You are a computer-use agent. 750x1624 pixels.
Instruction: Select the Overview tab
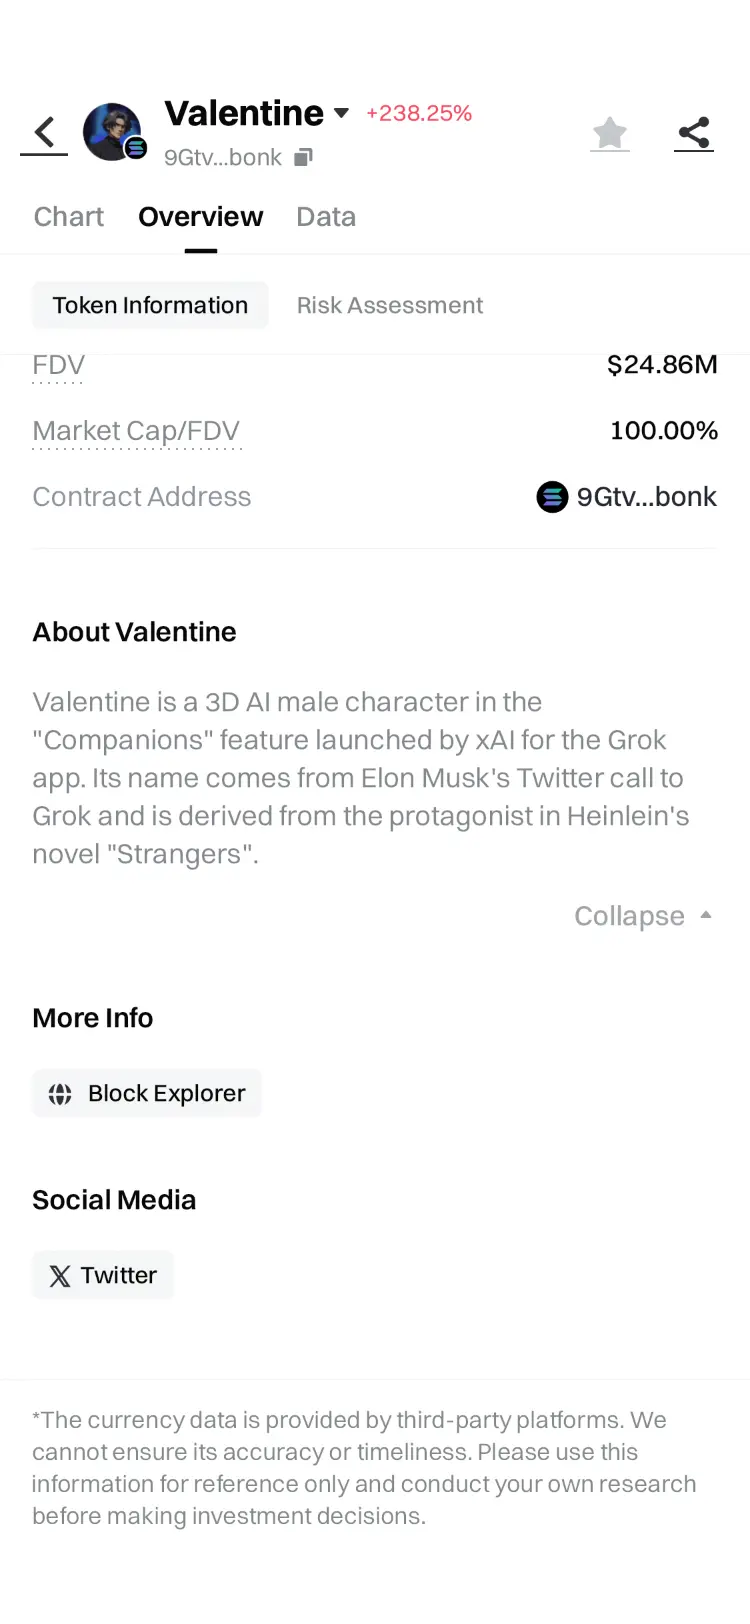(200, 217)
